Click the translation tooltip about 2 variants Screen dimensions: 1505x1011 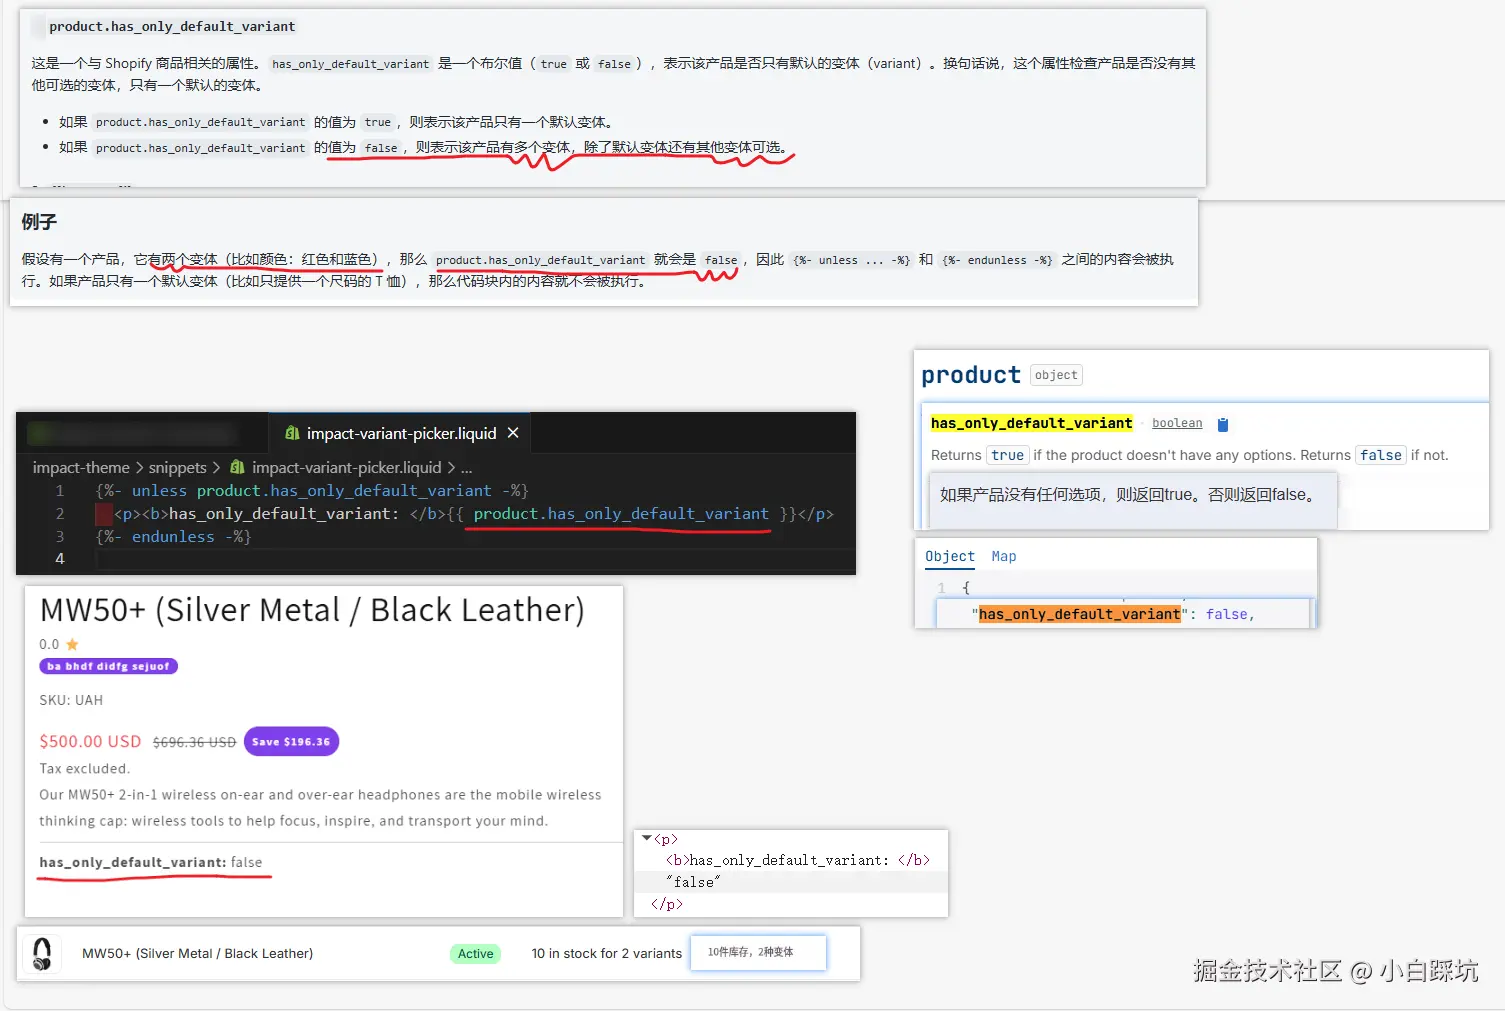pyautogui.click(x=758, y=952)
